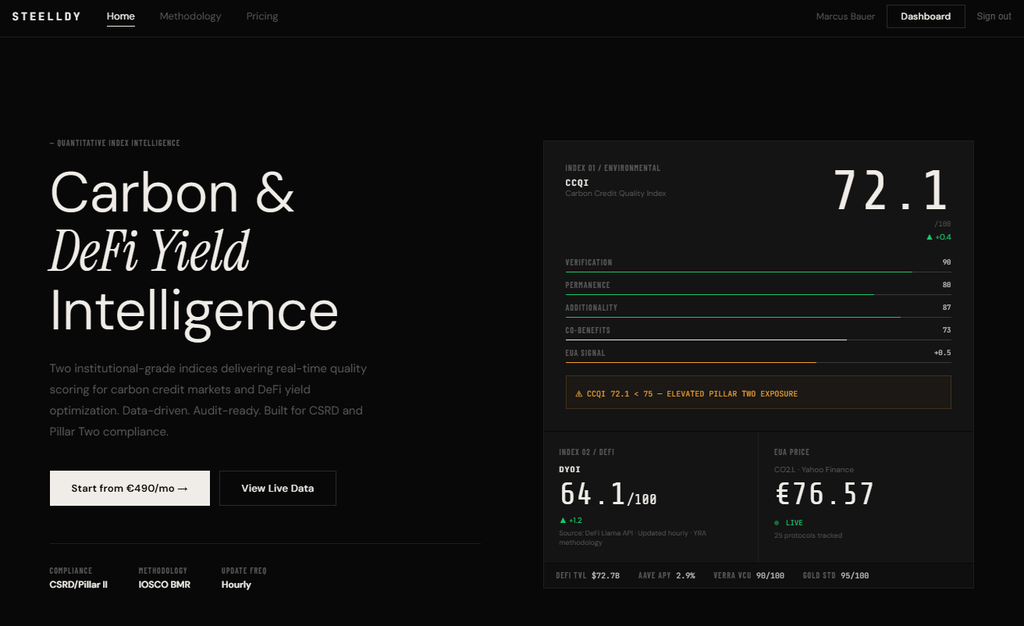This screenshot has height=626, width=1024.
Task: Click the View Live Data button
Action: pyautogui.click(x=278, y=488)
